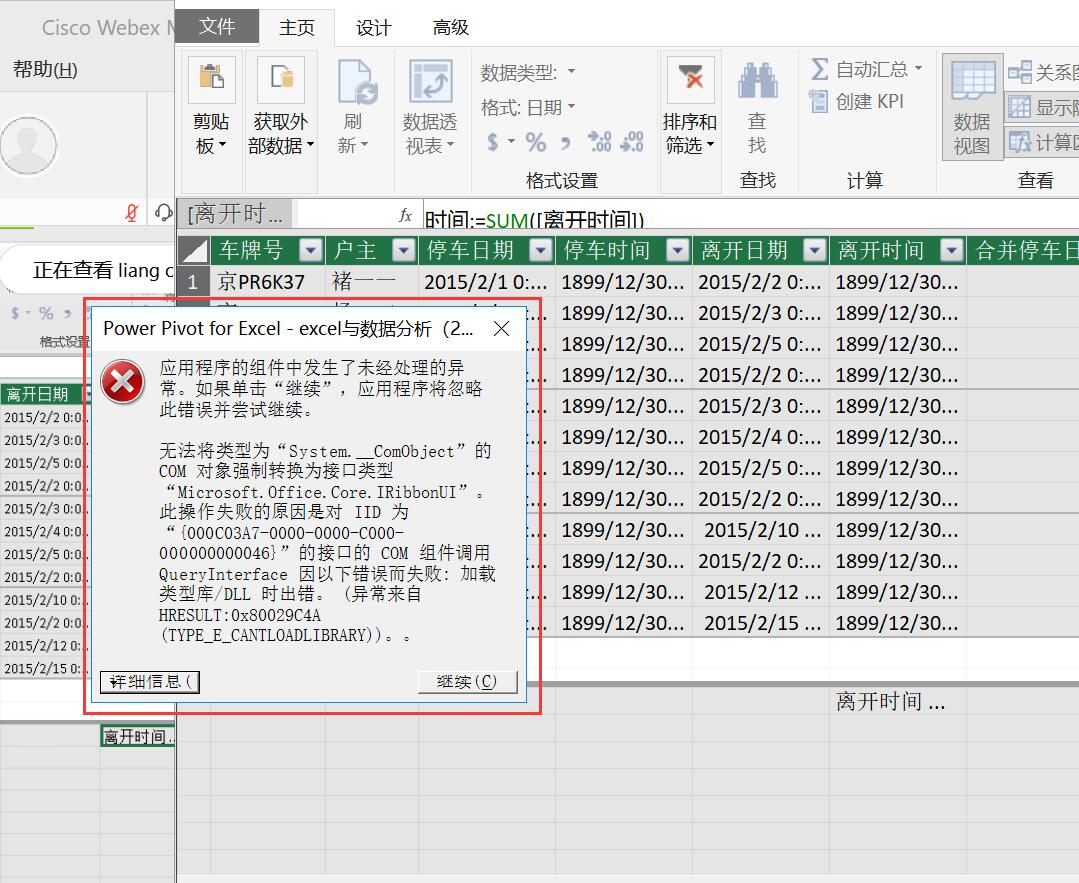Viewport: 1079px width, 883px height.
Task: Click 离开时间 cell in Webex shared view
Action: pyautogui.click(x=138, y=736)
